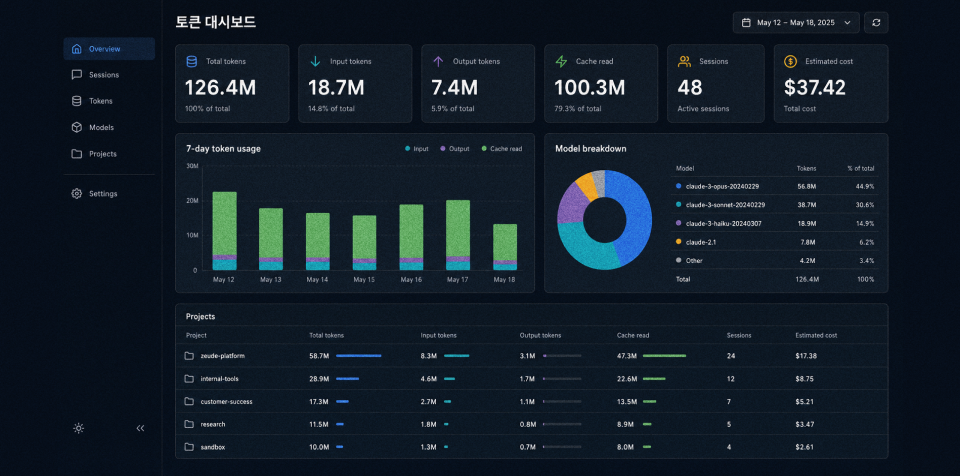Viewport: 960px width, 476px height.
Task: Go to Sessions in the sidebar
Action: coord(109,75)
